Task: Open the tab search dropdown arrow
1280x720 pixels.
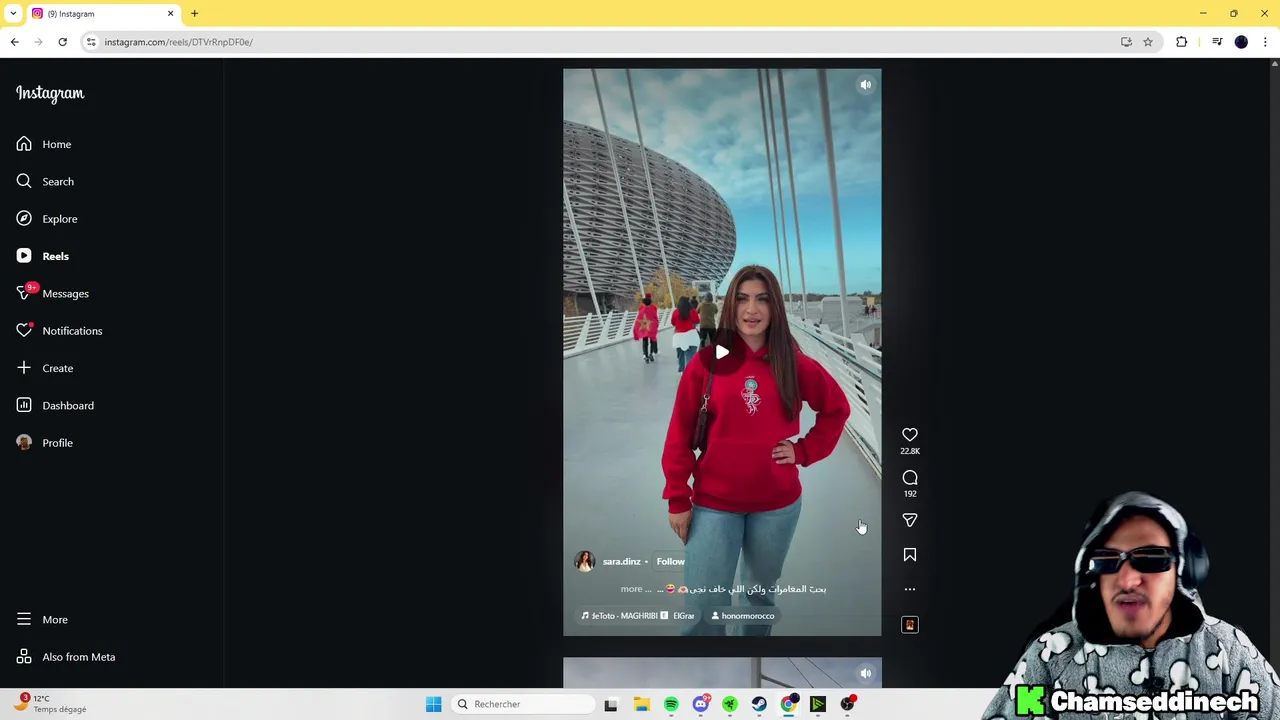Action: point(13,13)
